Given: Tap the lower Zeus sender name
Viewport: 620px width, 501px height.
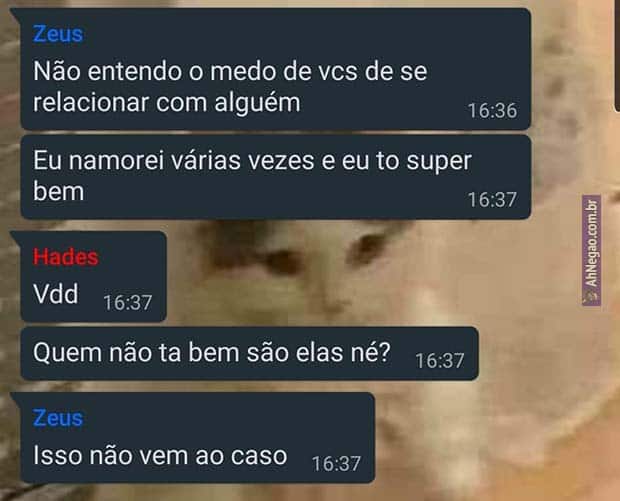Looking at the screenshot, I should tap(58, 418).
